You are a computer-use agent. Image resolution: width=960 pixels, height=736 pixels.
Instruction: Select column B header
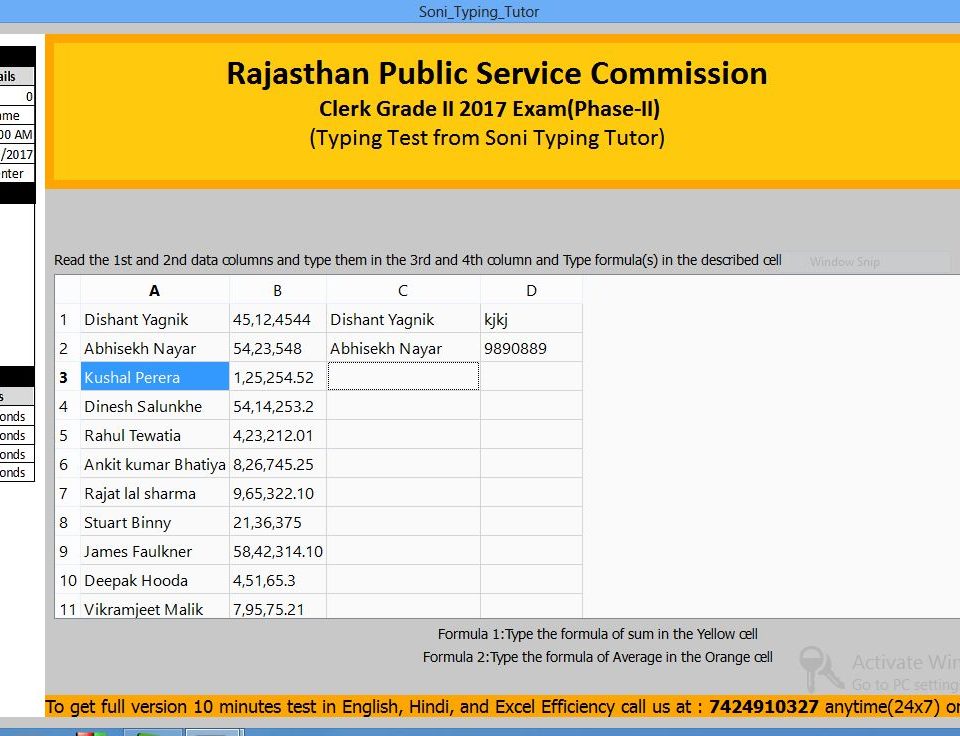278,290
